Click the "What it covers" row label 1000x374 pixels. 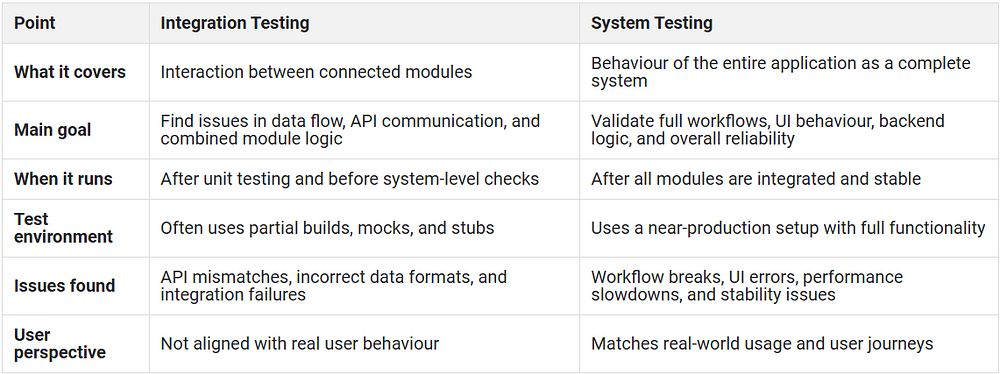click(x=70, y=72)
